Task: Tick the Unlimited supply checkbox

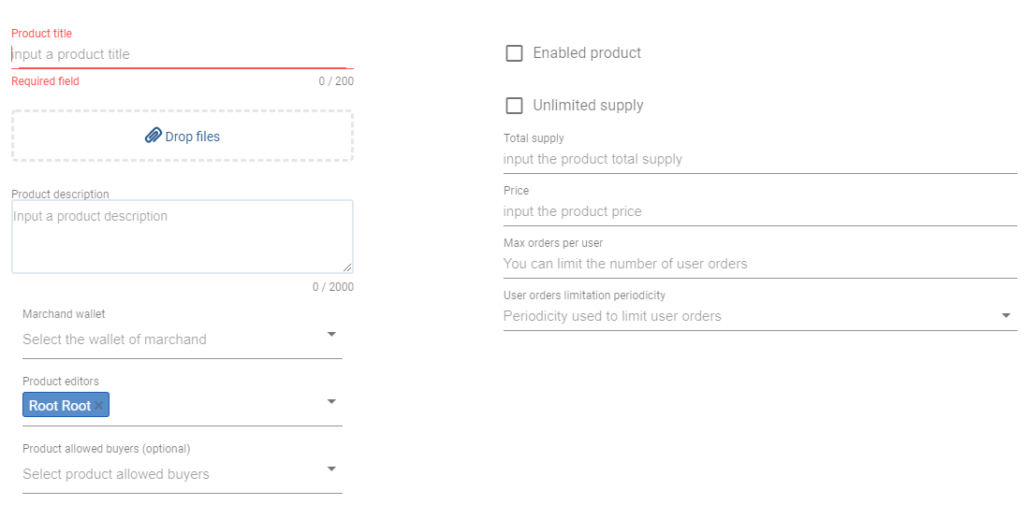Action: coord(515,106)
